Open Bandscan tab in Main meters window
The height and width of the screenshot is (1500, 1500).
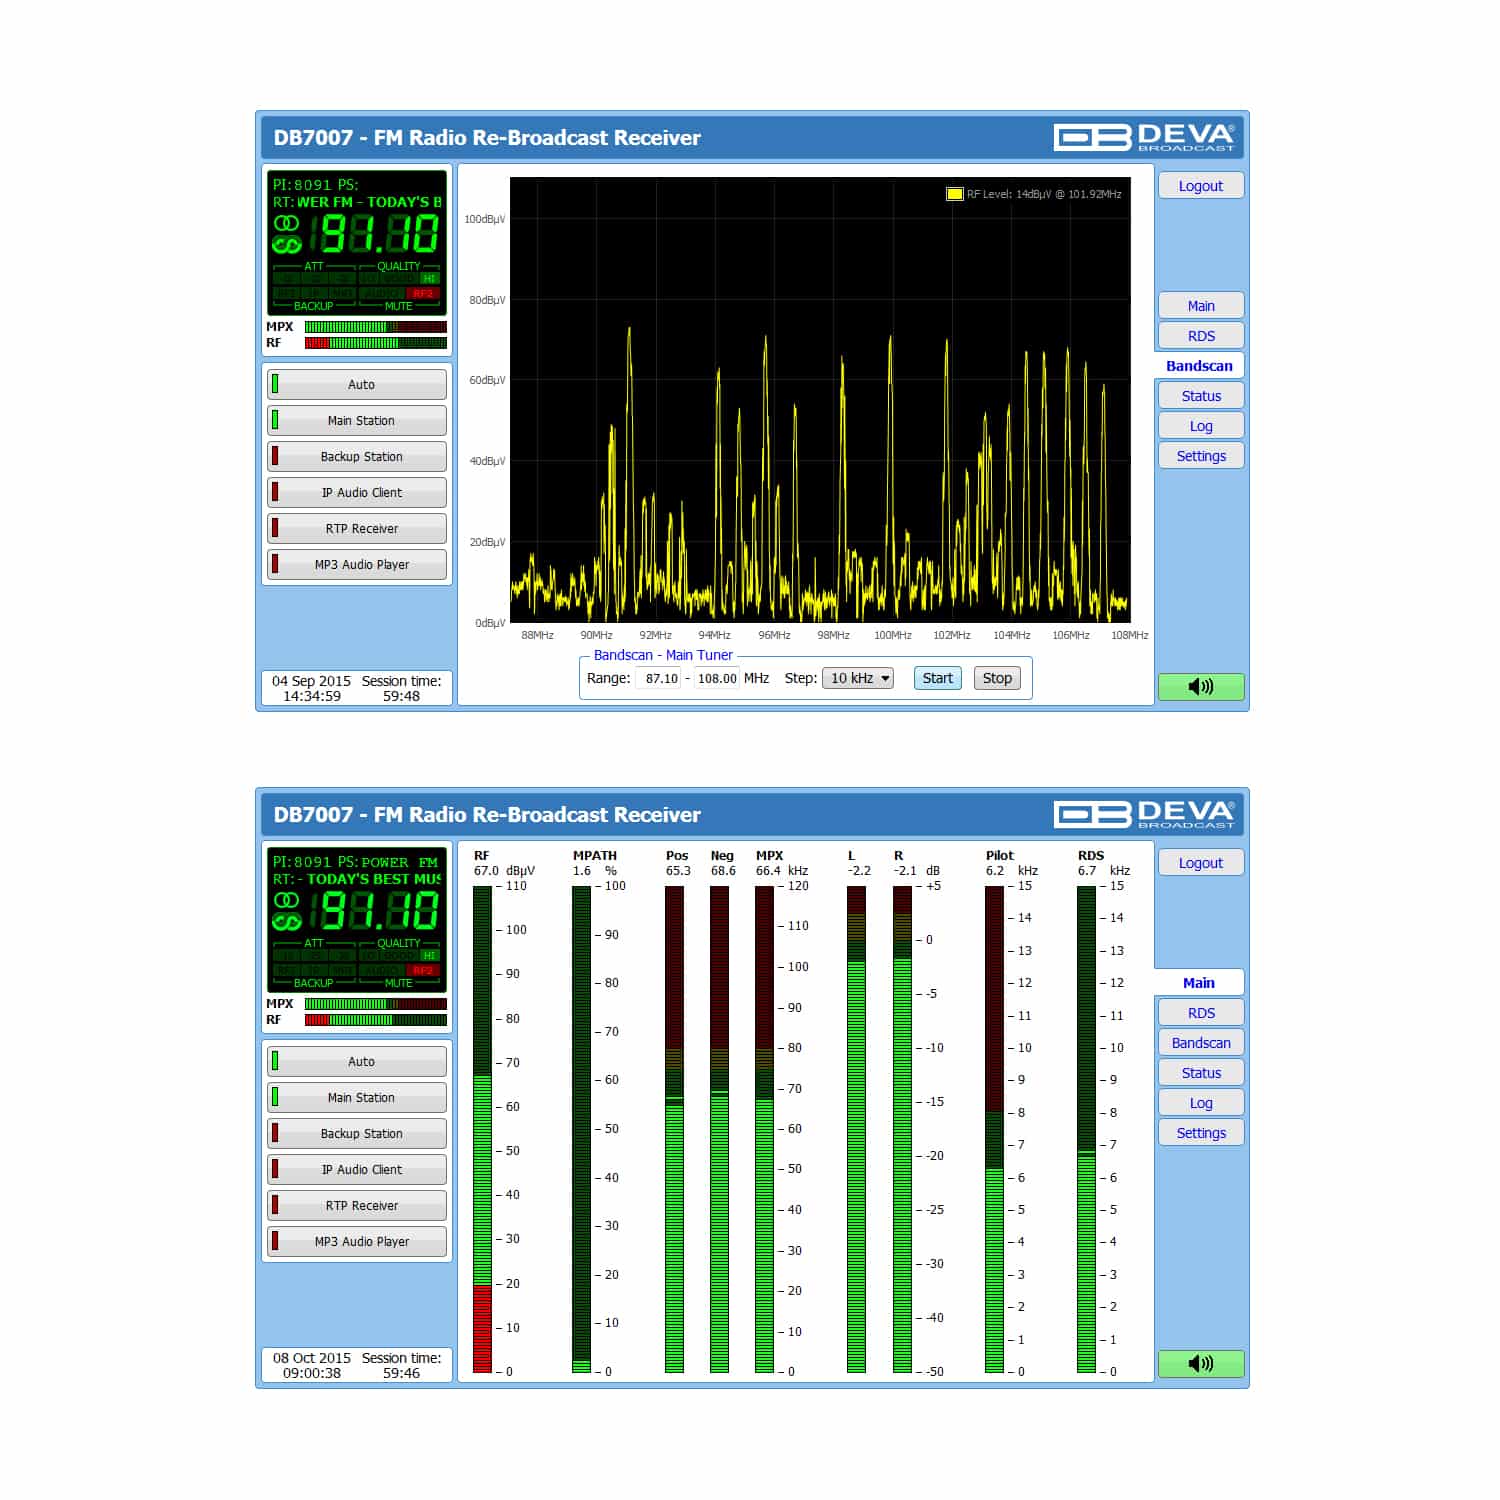point(1201,1042)
